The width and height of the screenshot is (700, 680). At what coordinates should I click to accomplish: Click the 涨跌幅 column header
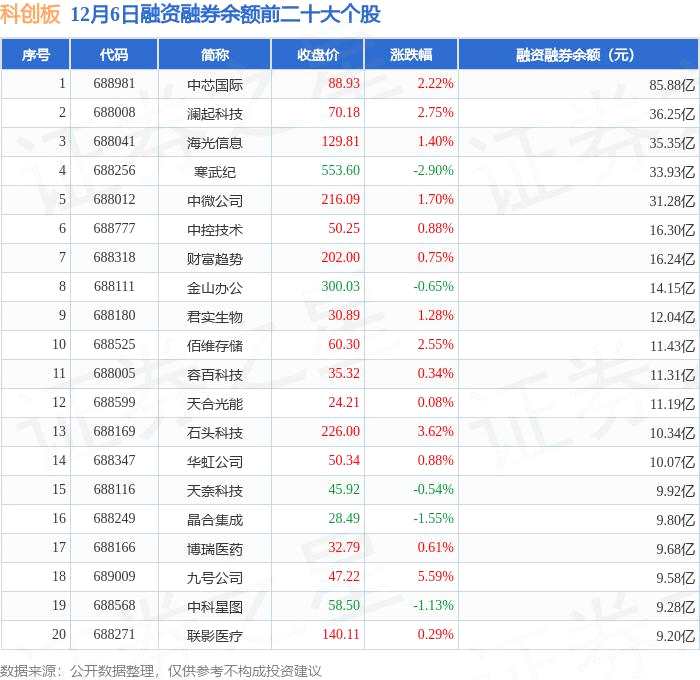[x=411, y=54]
